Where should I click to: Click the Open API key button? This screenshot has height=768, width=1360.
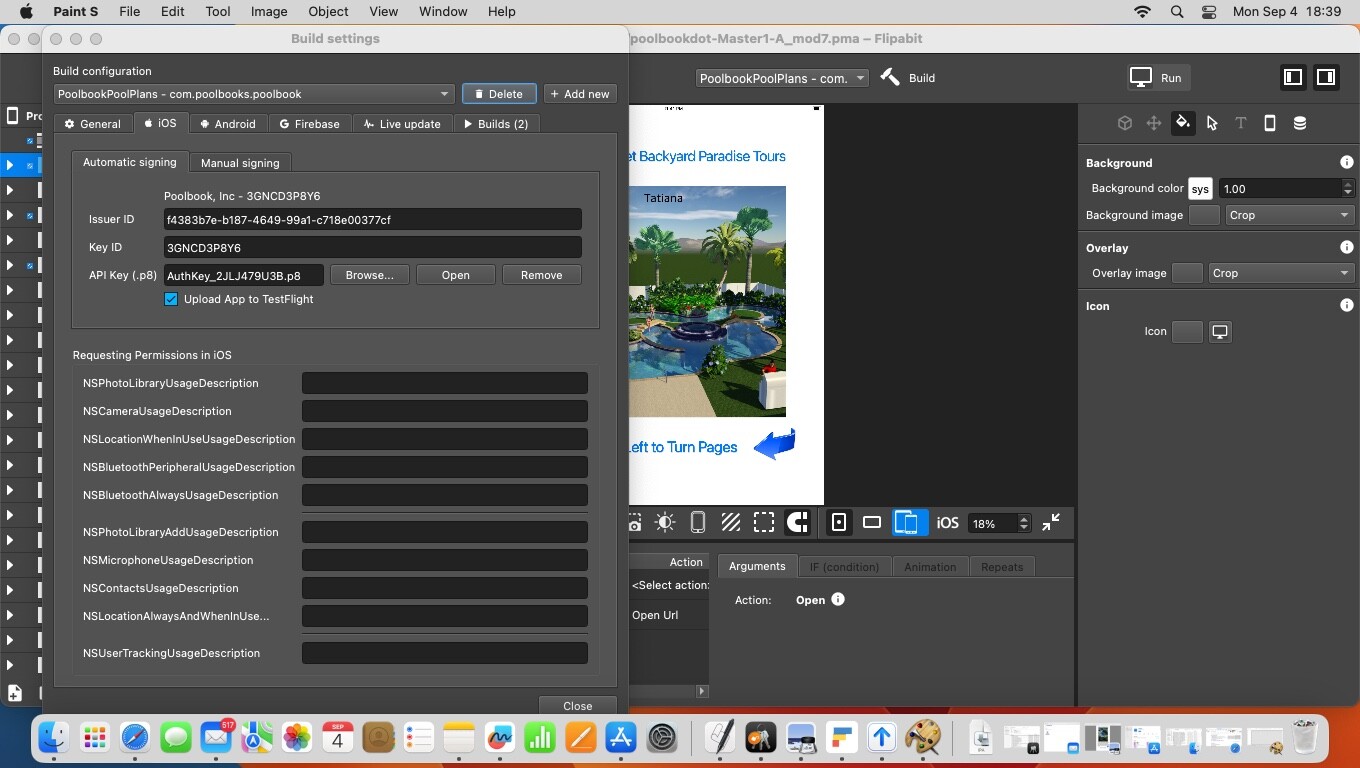tap(456, 275)
